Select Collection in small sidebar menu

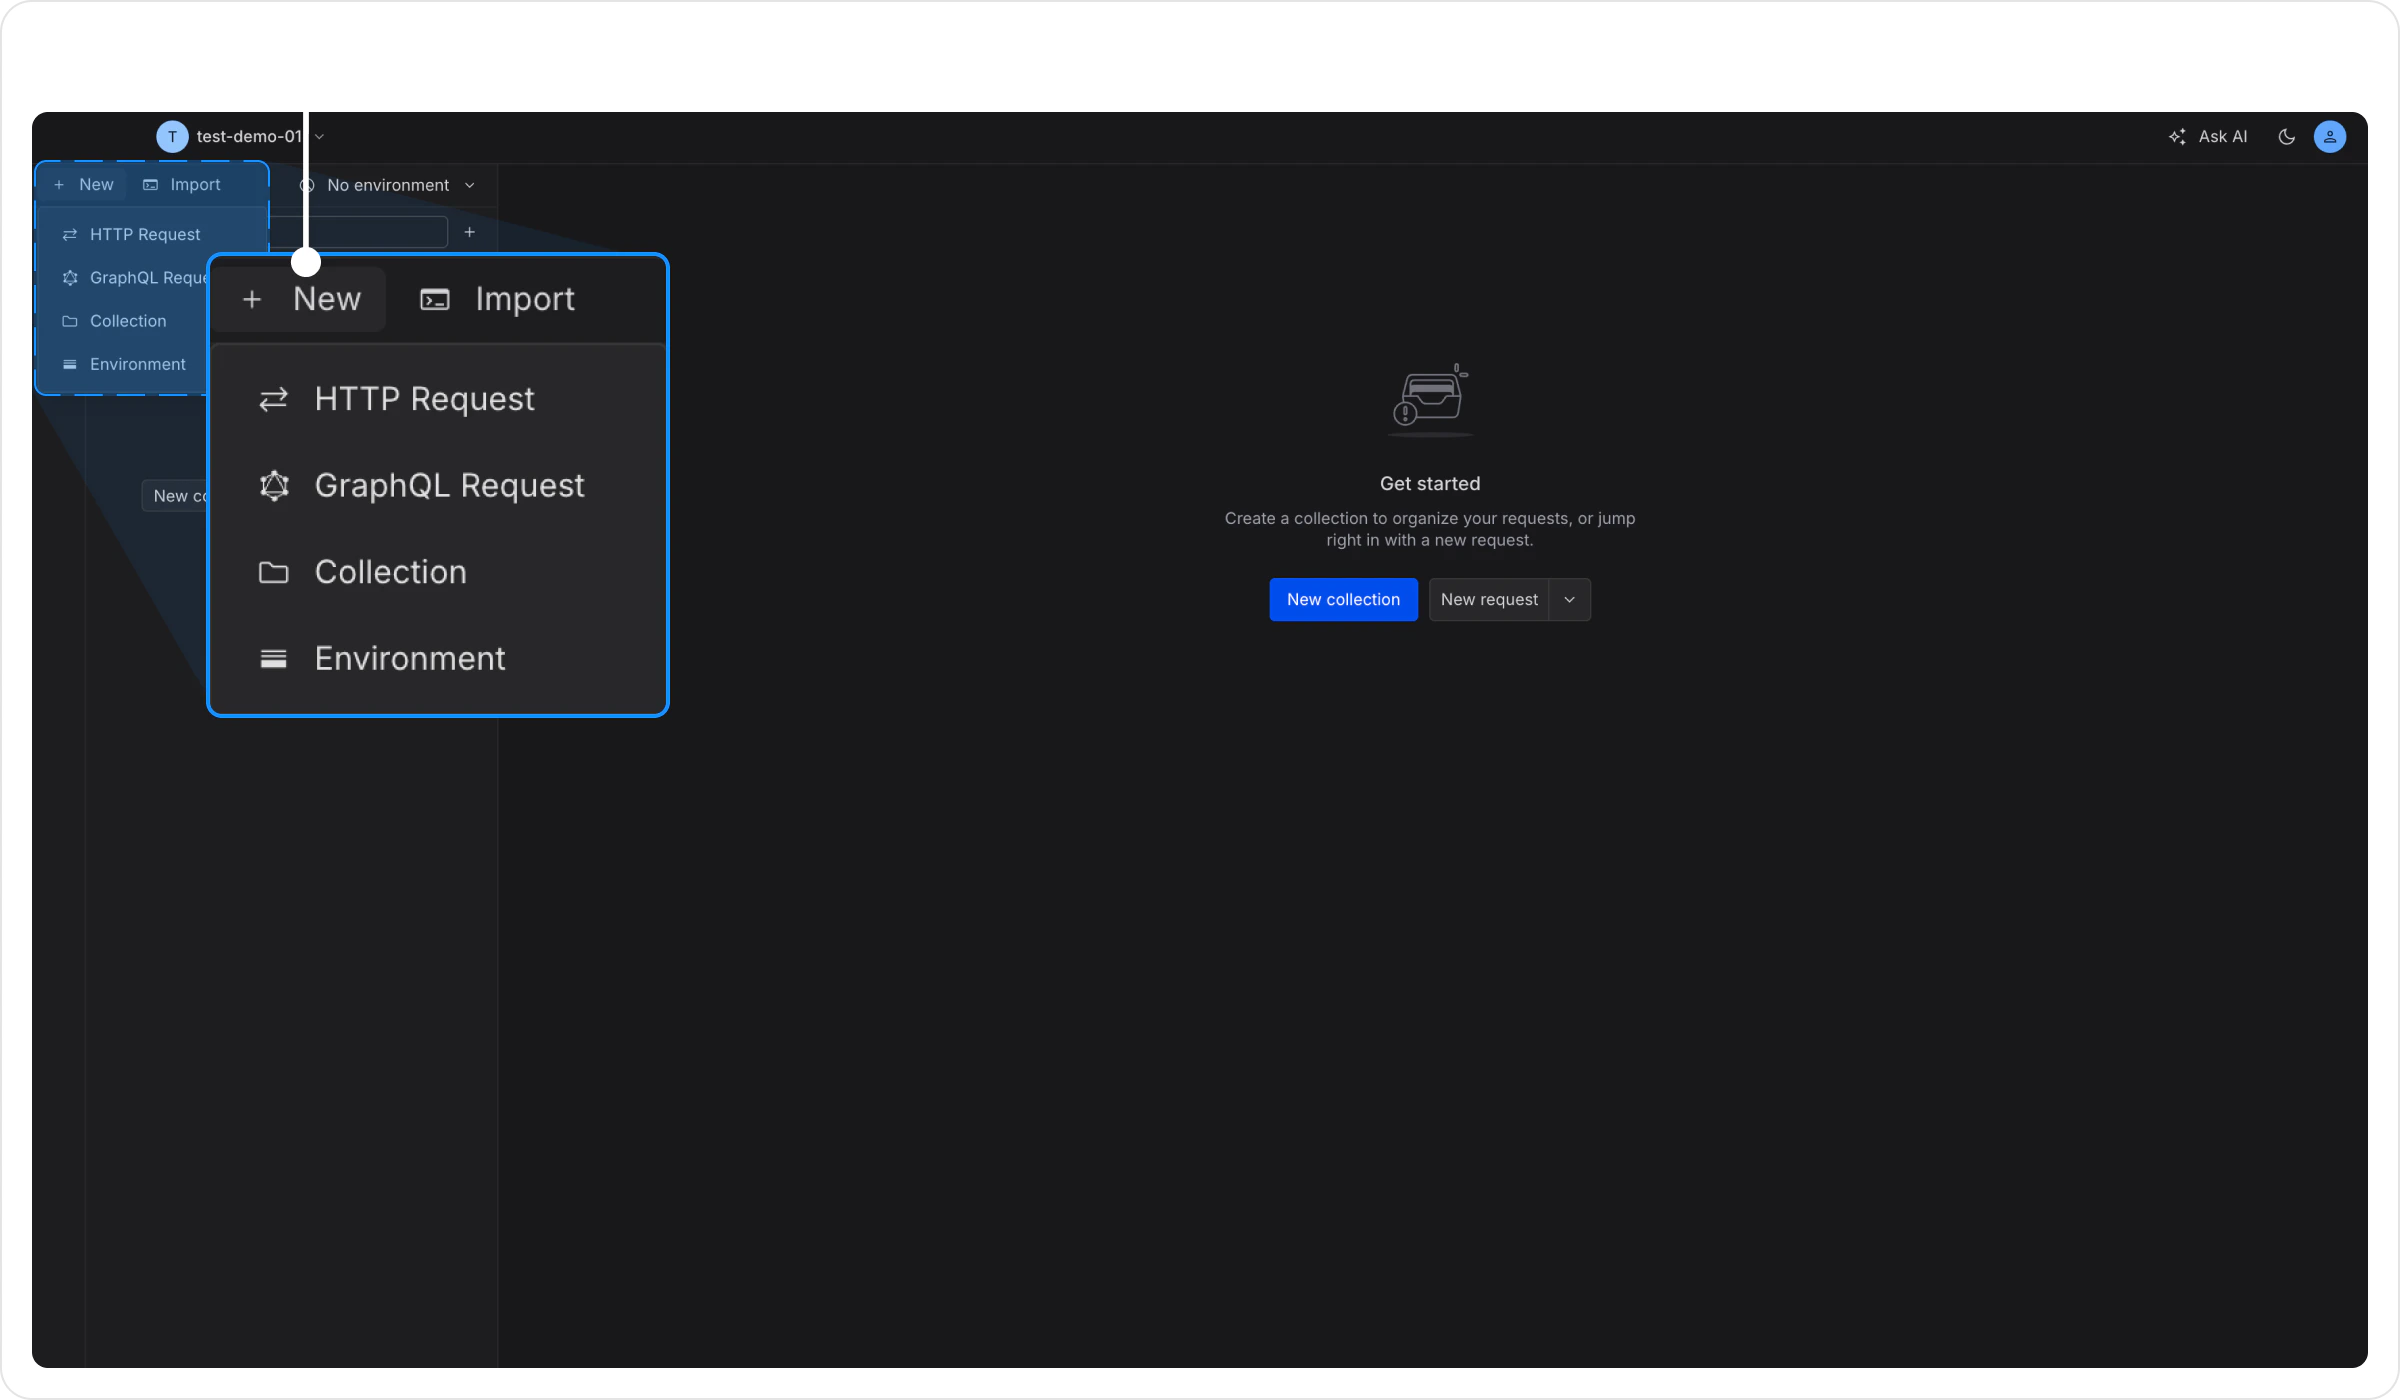128,322
